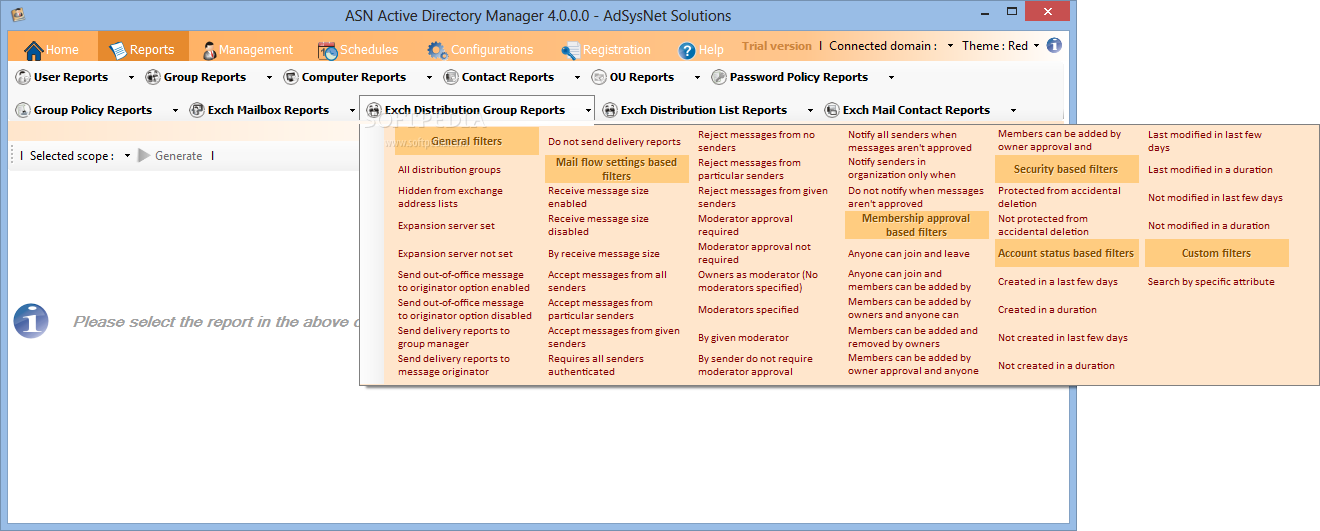Open the Registration tab
The width and height of the screenshot is (1320, 531).
[606, 50]
